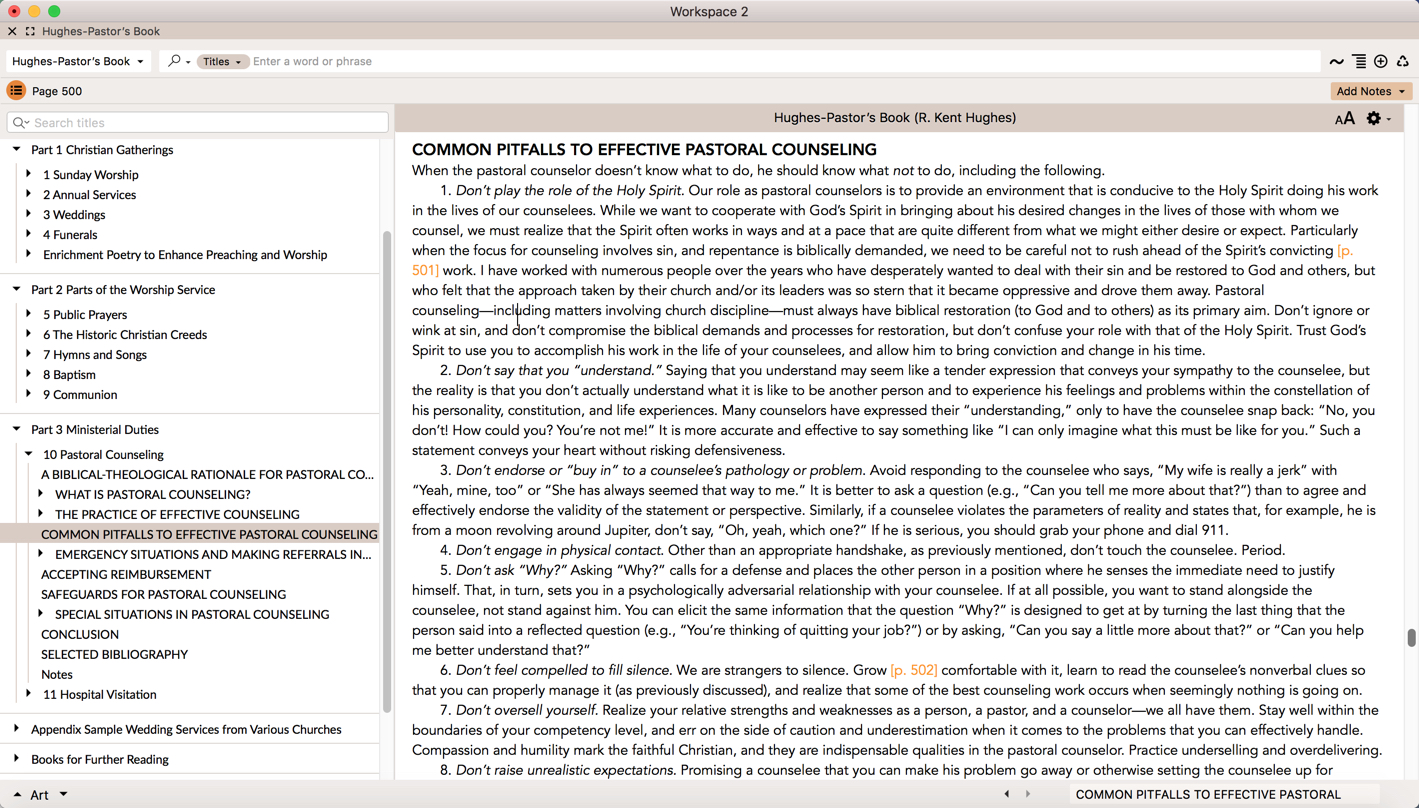Viewport: 1419px width, 808px height.
Task: Toggle the table of contents browser icon
Action: (16, 91)
